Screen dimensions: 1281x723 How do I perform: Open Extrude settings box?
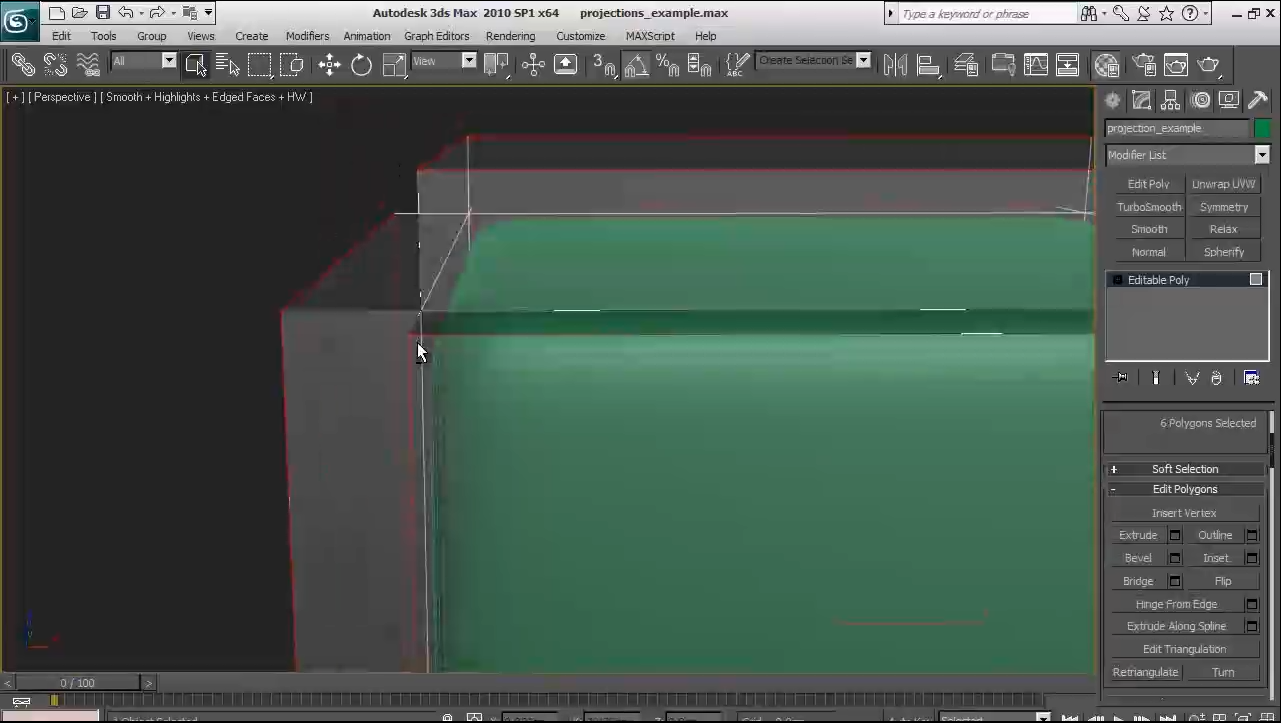point(1175,536)
